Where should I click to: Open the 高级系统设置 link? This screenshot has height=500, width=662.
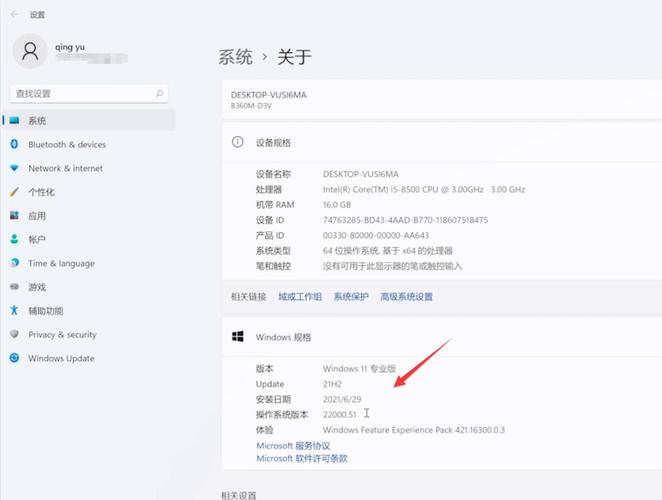pos(406,296)
